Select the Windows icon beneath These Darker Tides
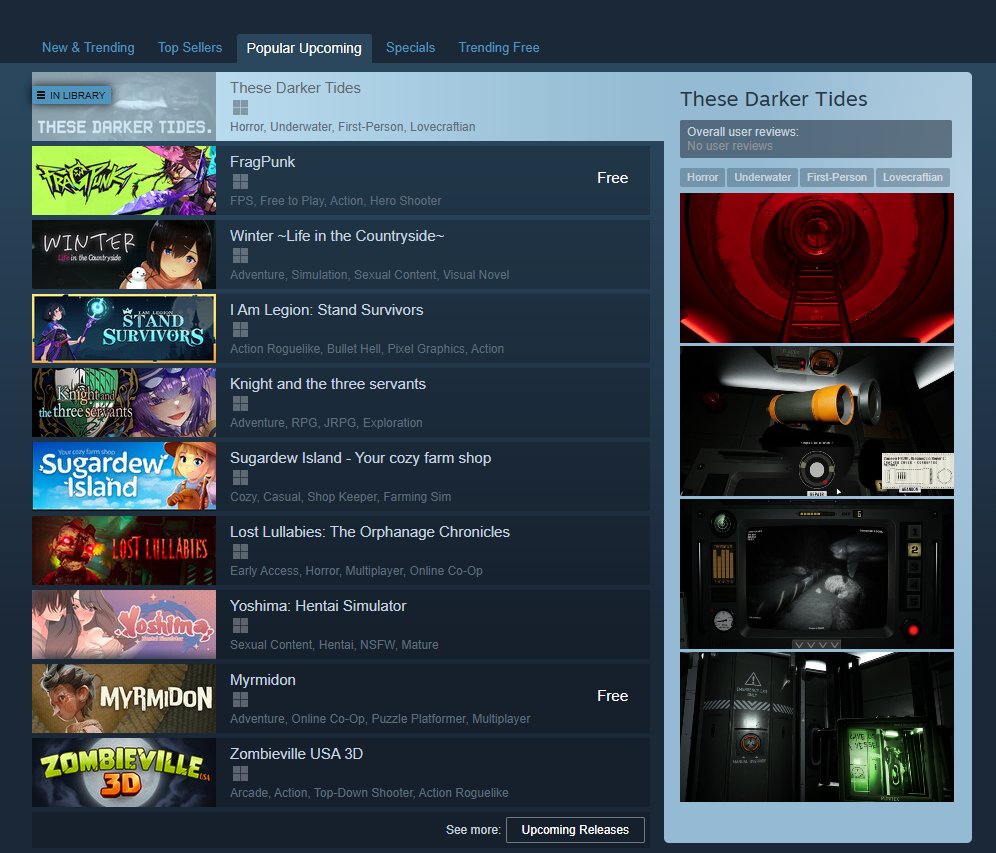Screen dimensions: 996x853 click(x=239, y=107)
